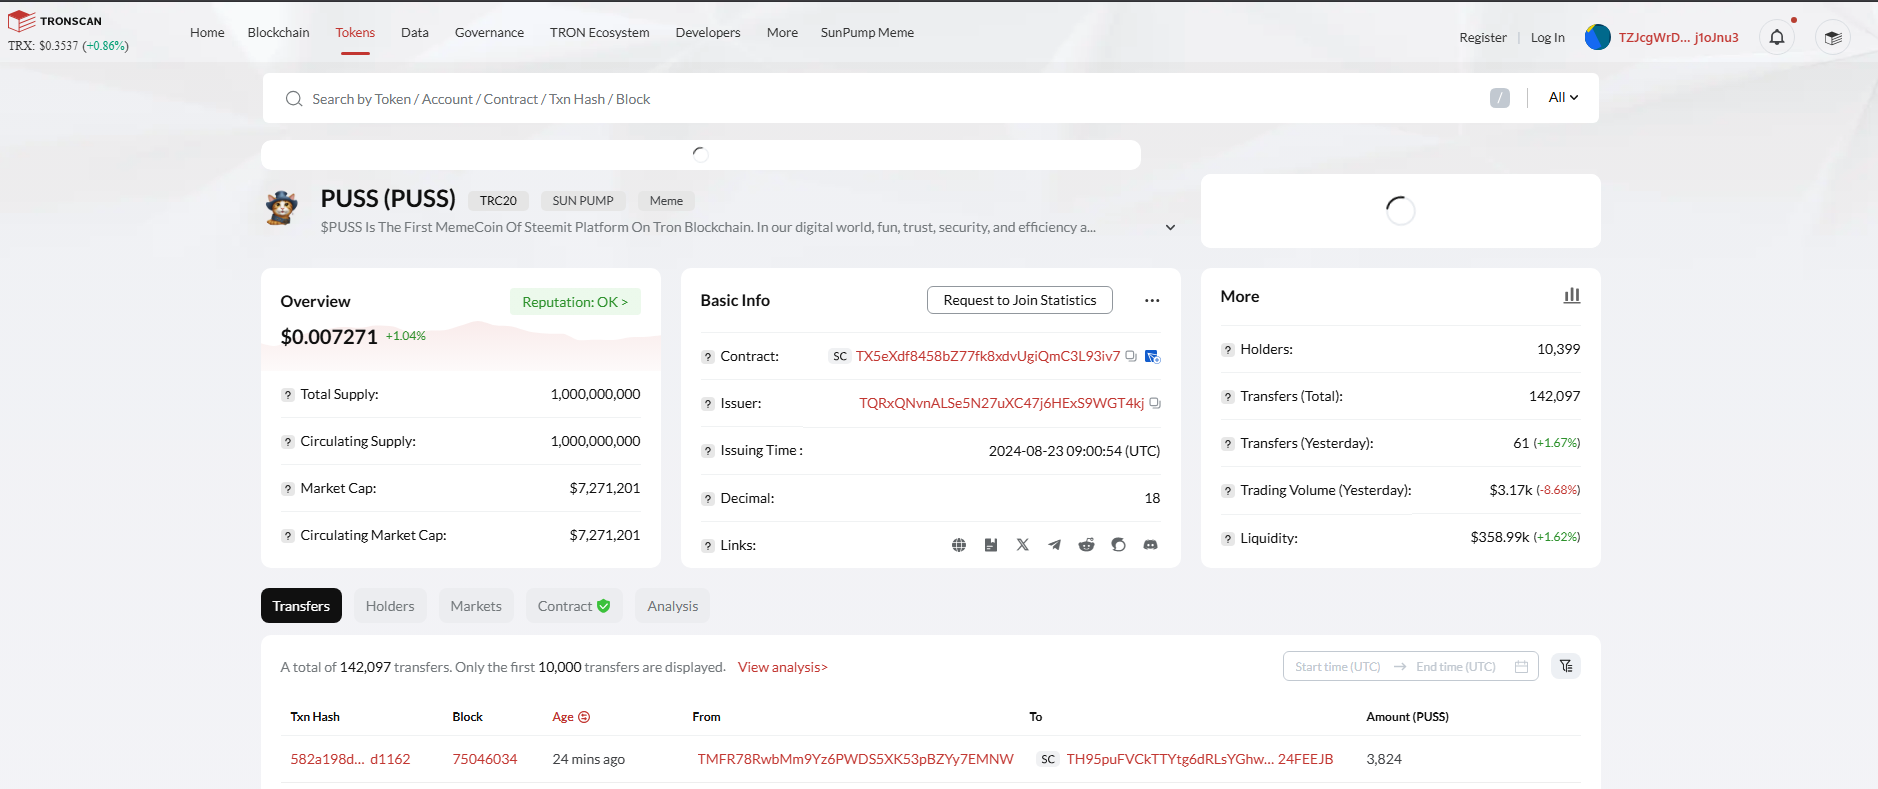Click the Register link

tap(1483, 37)
